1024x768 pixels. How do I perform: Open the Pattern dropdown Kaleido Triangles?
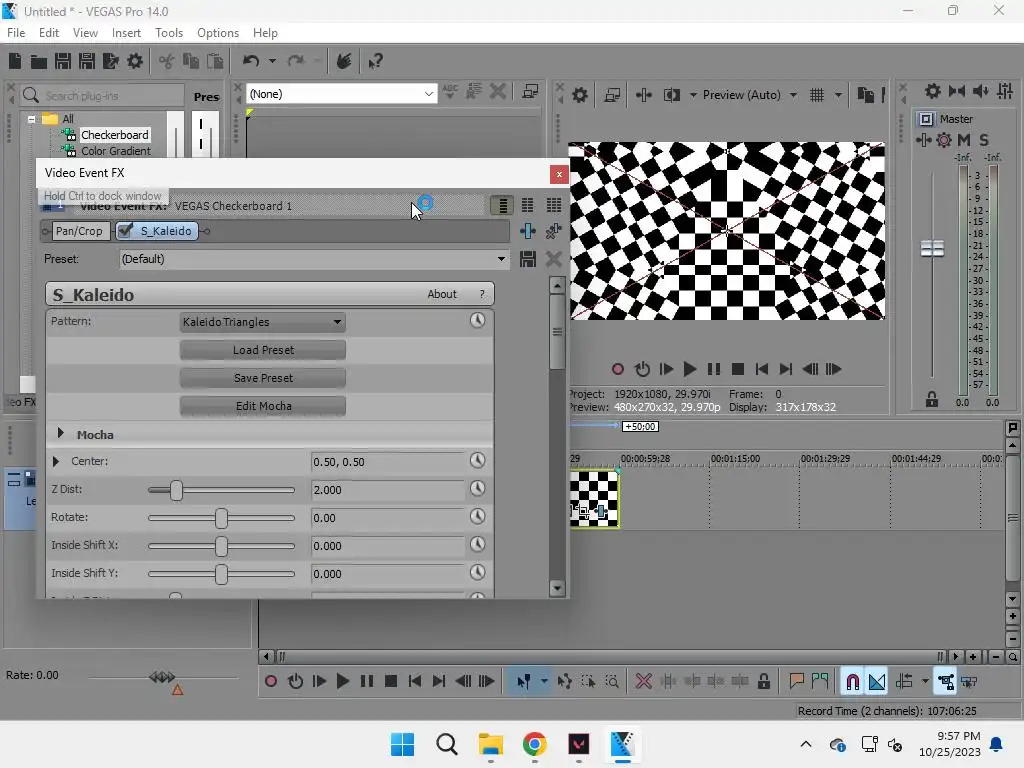(x=263, y=322)
